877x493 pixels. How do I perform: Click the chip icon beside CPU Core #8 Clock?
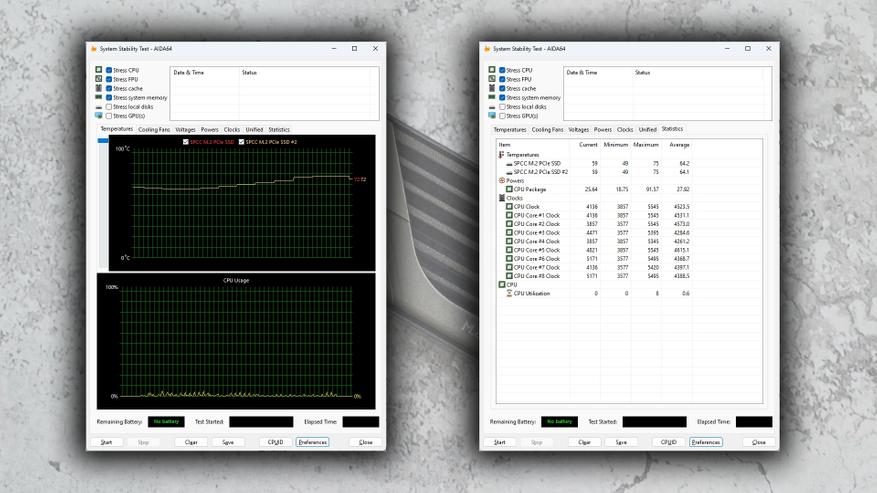click(509, 276)
